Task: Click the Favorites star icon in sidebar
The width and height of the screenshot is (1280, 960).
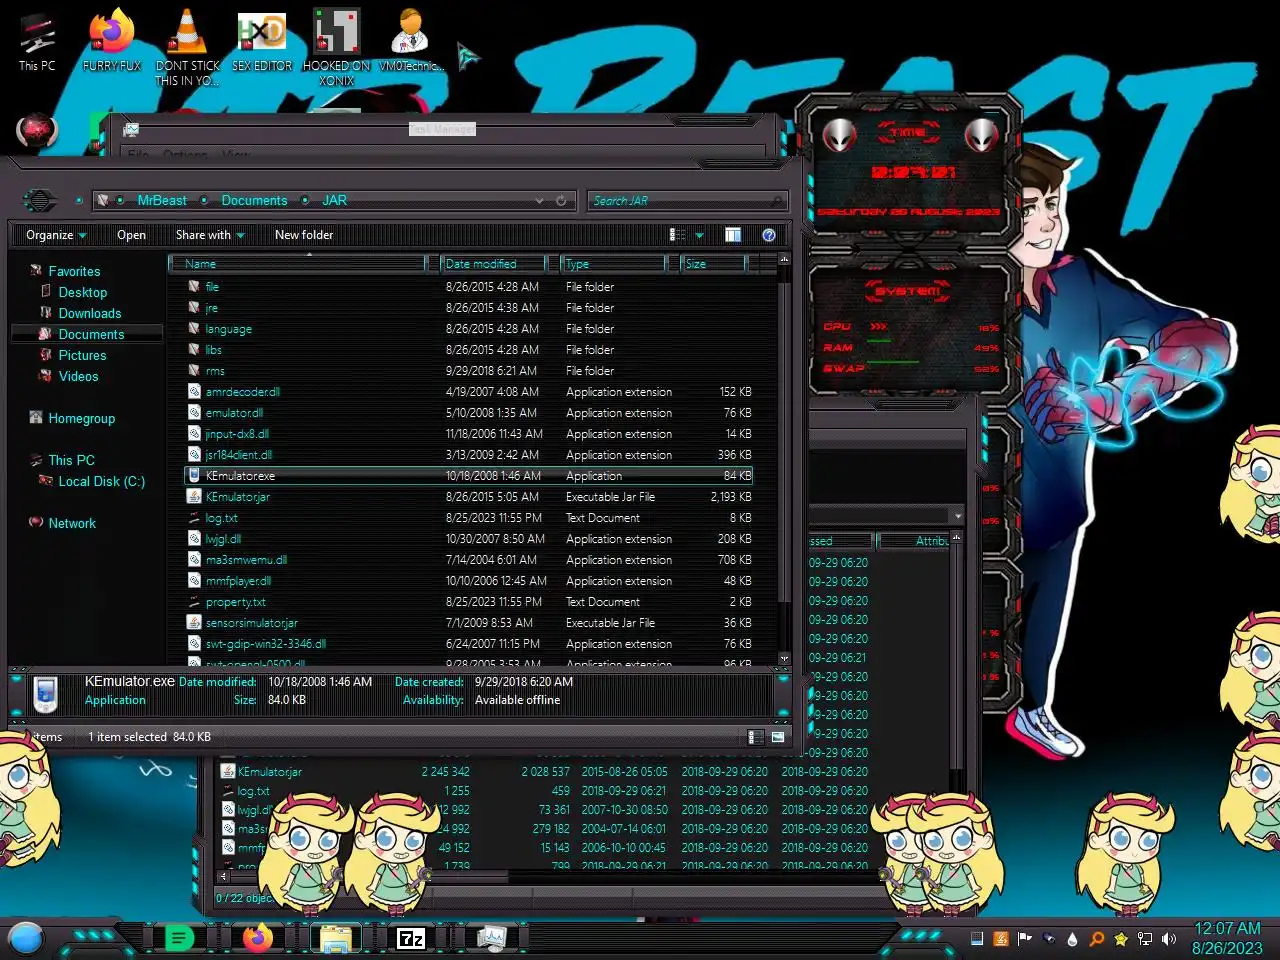Action: point(36,271)
